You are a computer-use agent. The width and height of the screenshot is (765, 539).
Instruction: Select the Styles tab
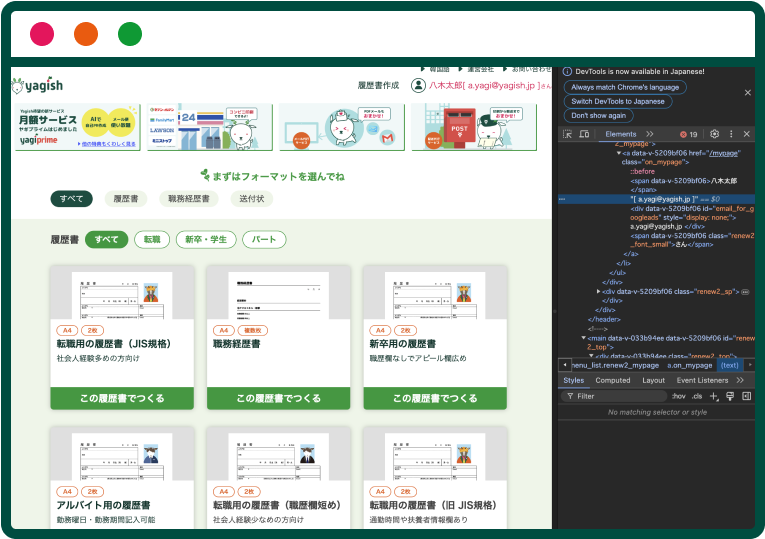[574, 380]
